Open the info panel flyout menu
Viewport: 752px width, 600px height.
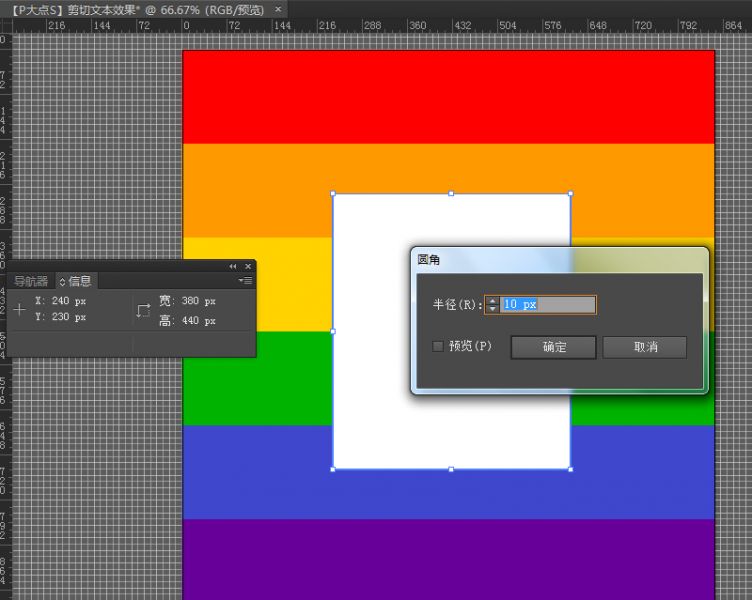(245, 281)
